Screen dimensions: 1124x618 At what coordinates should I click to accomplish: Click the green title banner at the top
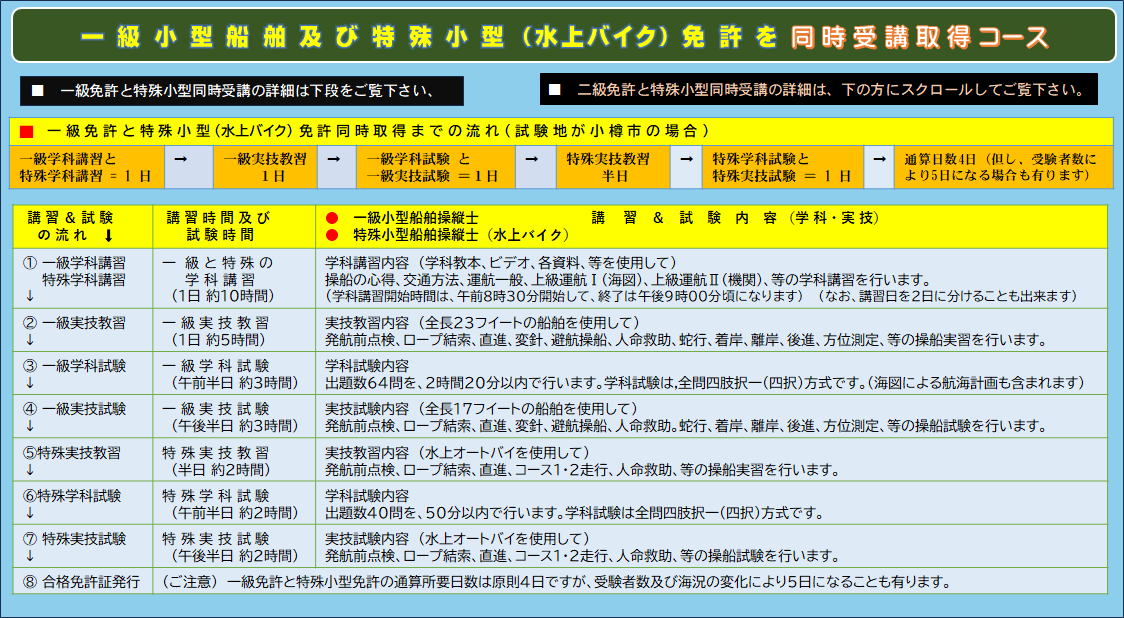(562, 36)
